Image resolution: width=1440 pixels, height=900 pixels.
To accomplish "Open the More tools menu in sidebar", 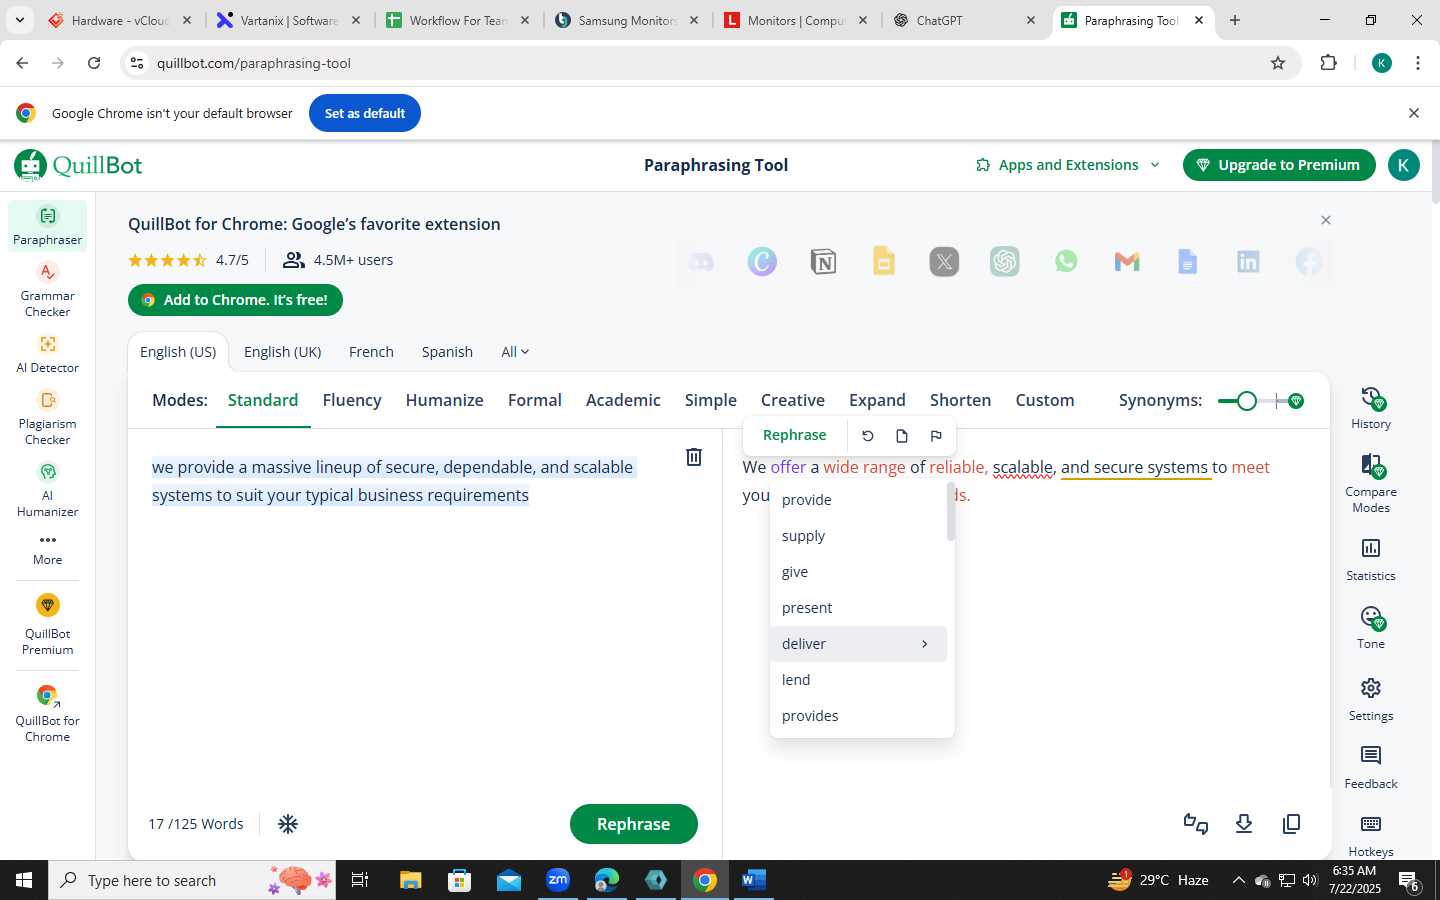I will tap(47, 549).
